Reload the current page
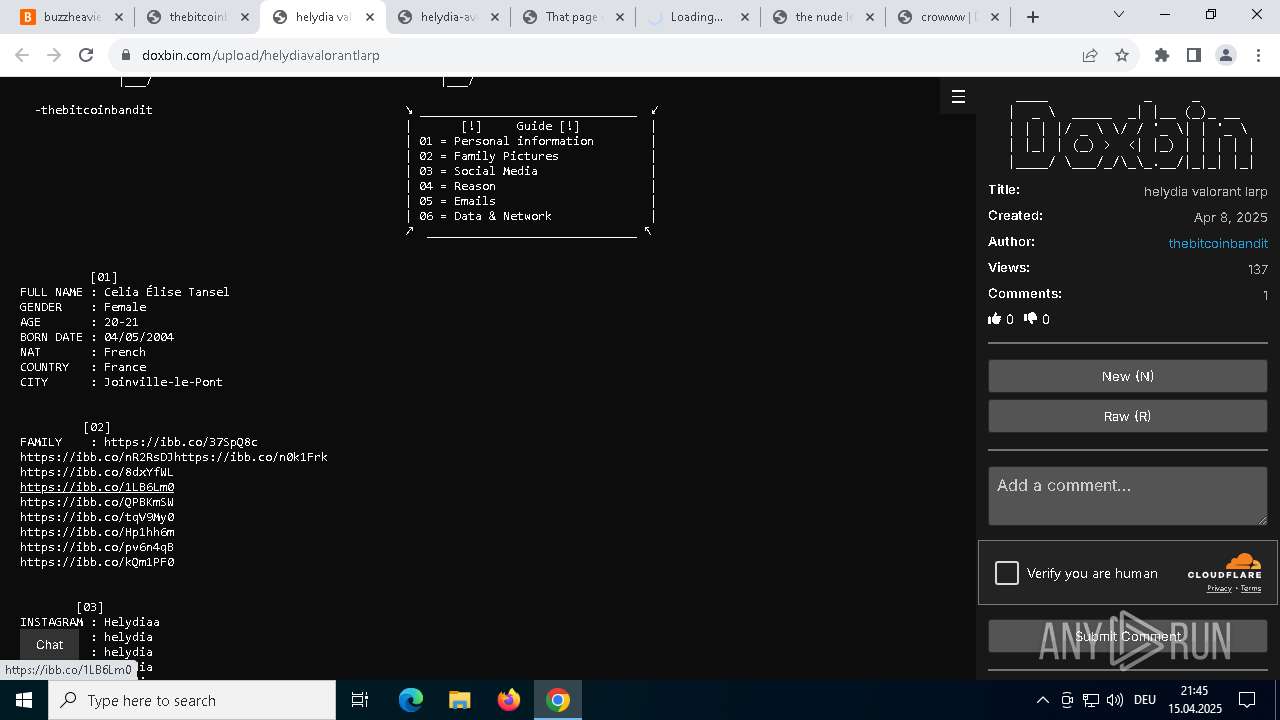The width and height of the screenshot is (1280, 720). click(86, 56)
